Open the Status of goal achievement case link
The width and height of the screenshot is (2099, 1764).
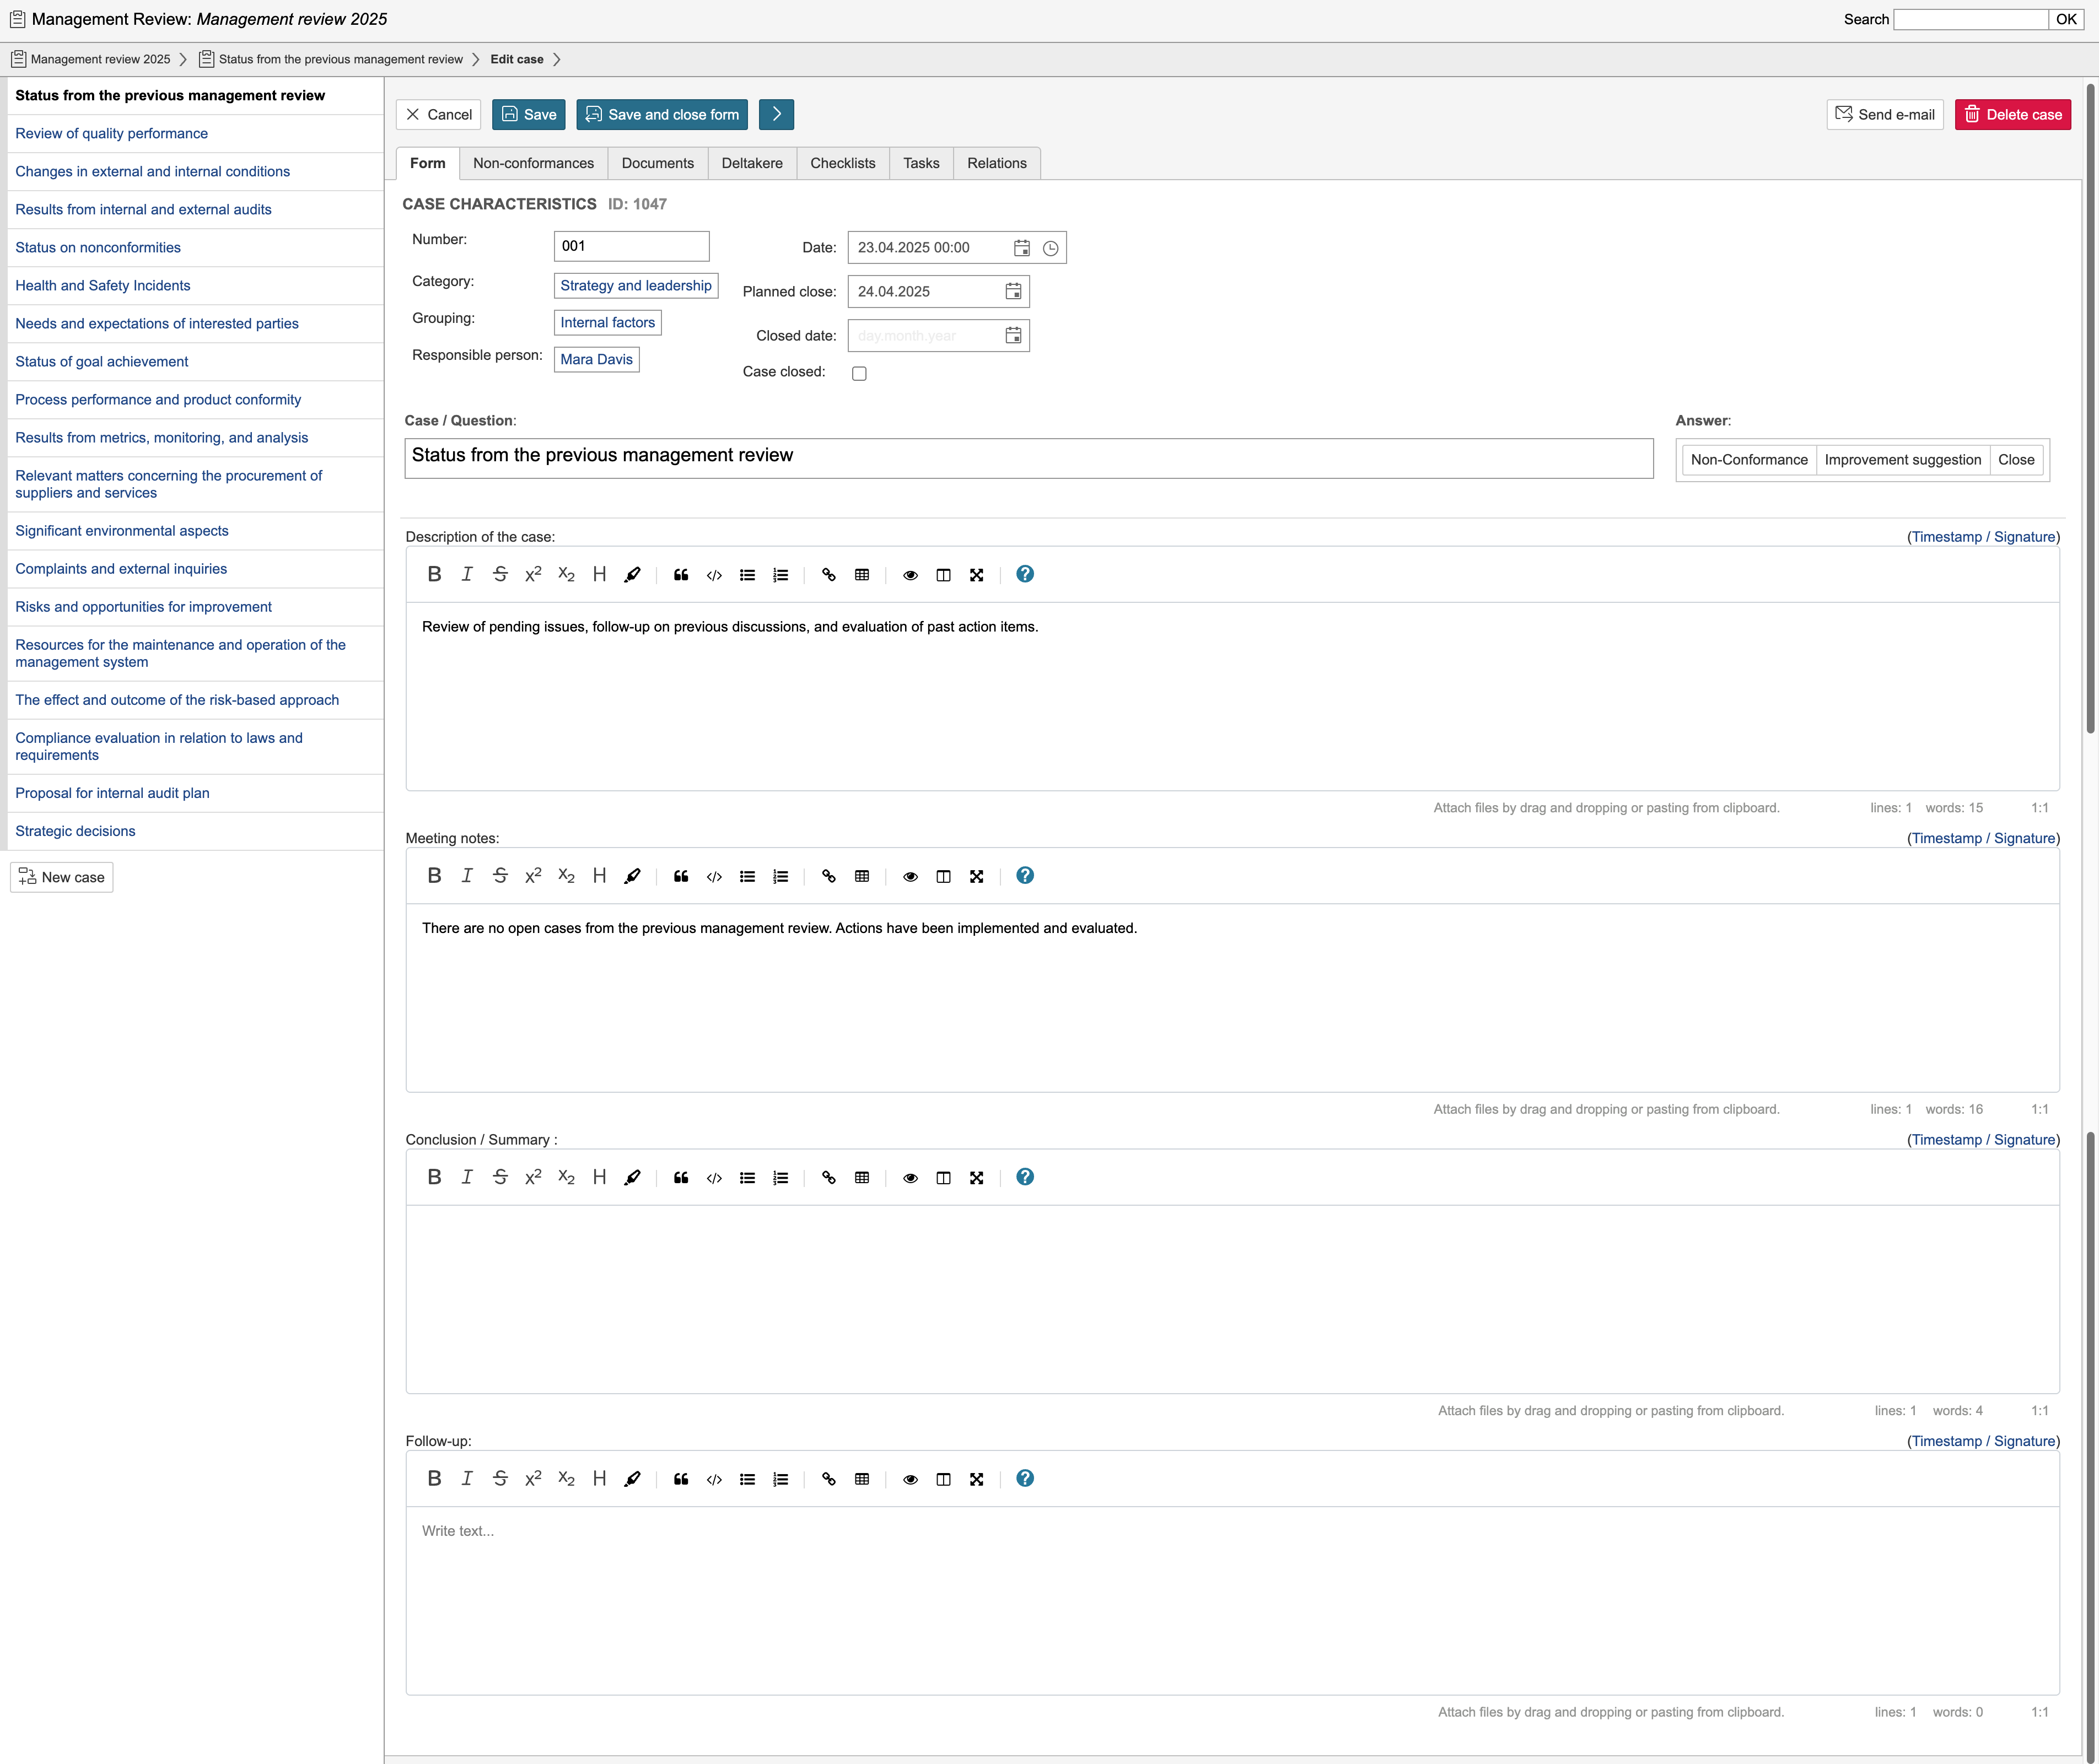tap(101, 361)
